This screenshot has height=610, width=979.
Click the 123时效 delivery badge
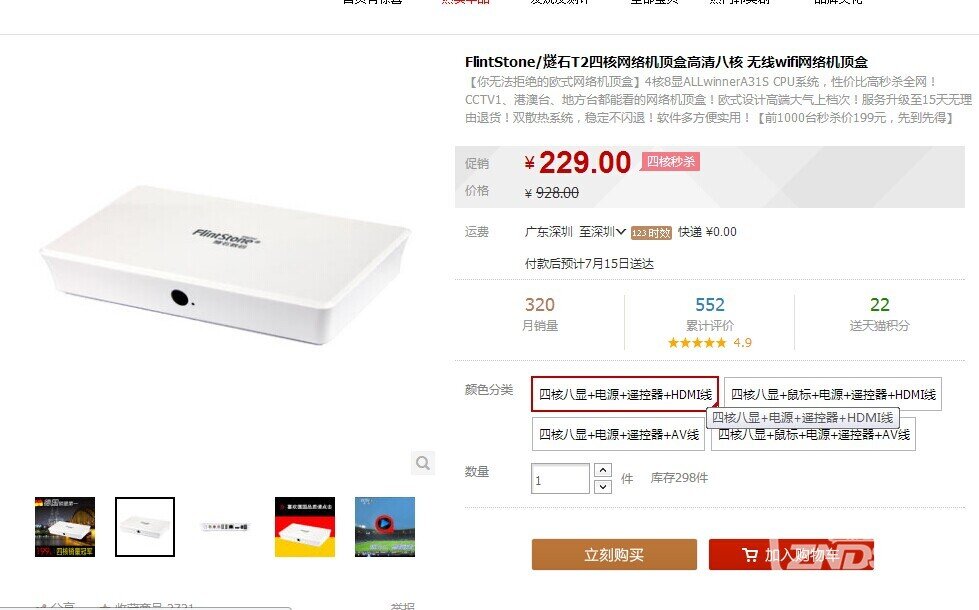651,233
